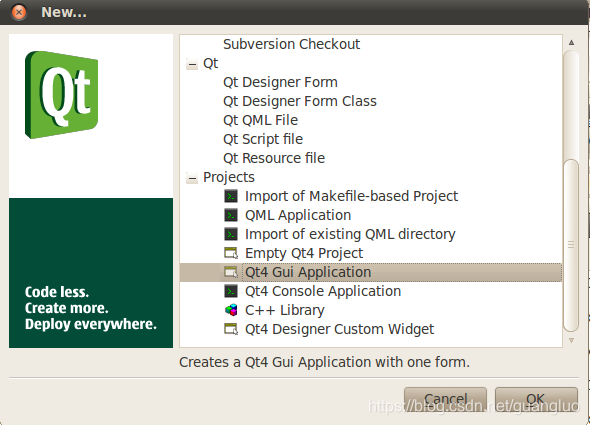Select Qt Designer Form template
The image size is (590, 425).
(280, 82)
